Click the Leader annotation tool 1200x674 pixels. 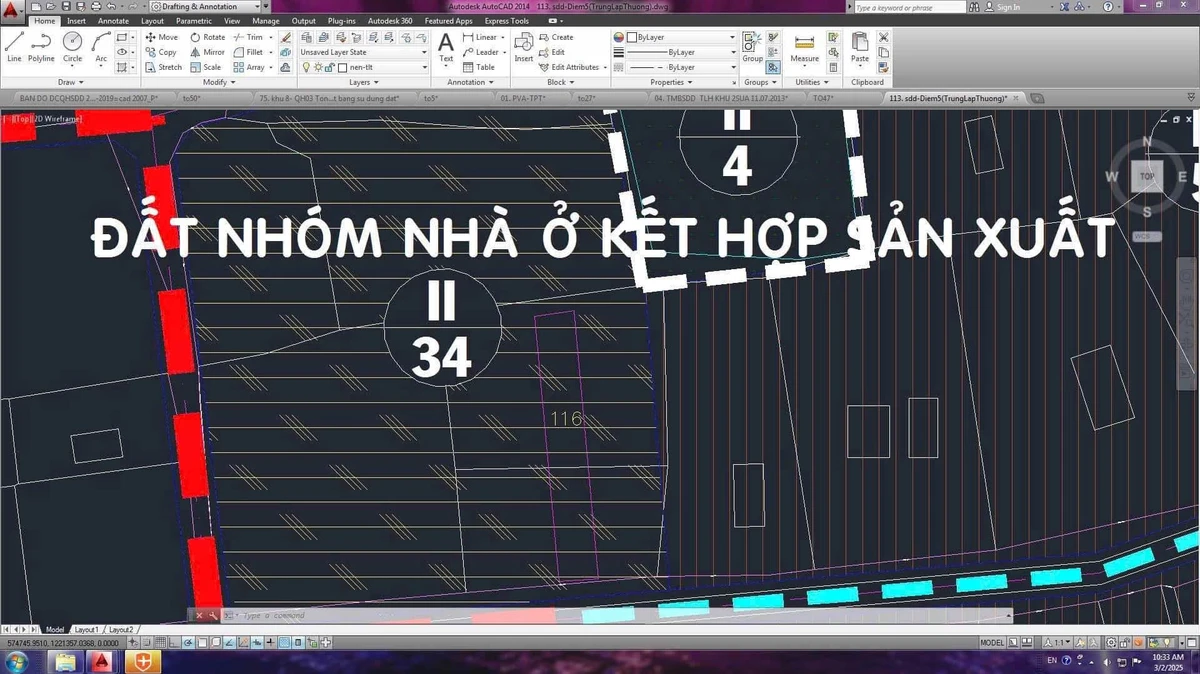click(x=481, y=52)
